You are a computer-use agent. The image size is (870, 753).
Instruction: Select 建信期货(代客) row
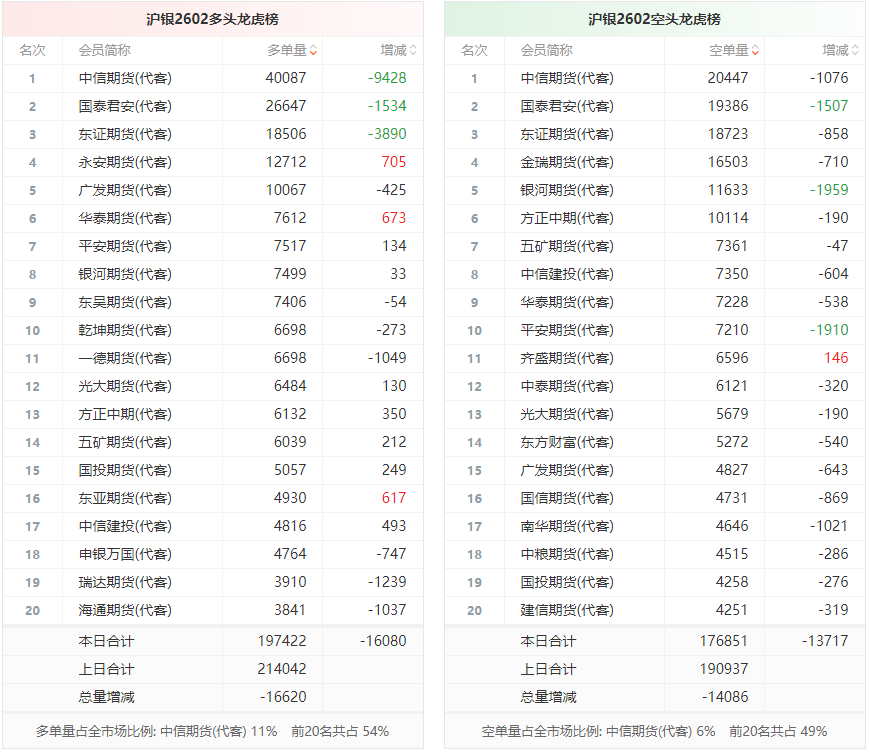tap(654, 610)
